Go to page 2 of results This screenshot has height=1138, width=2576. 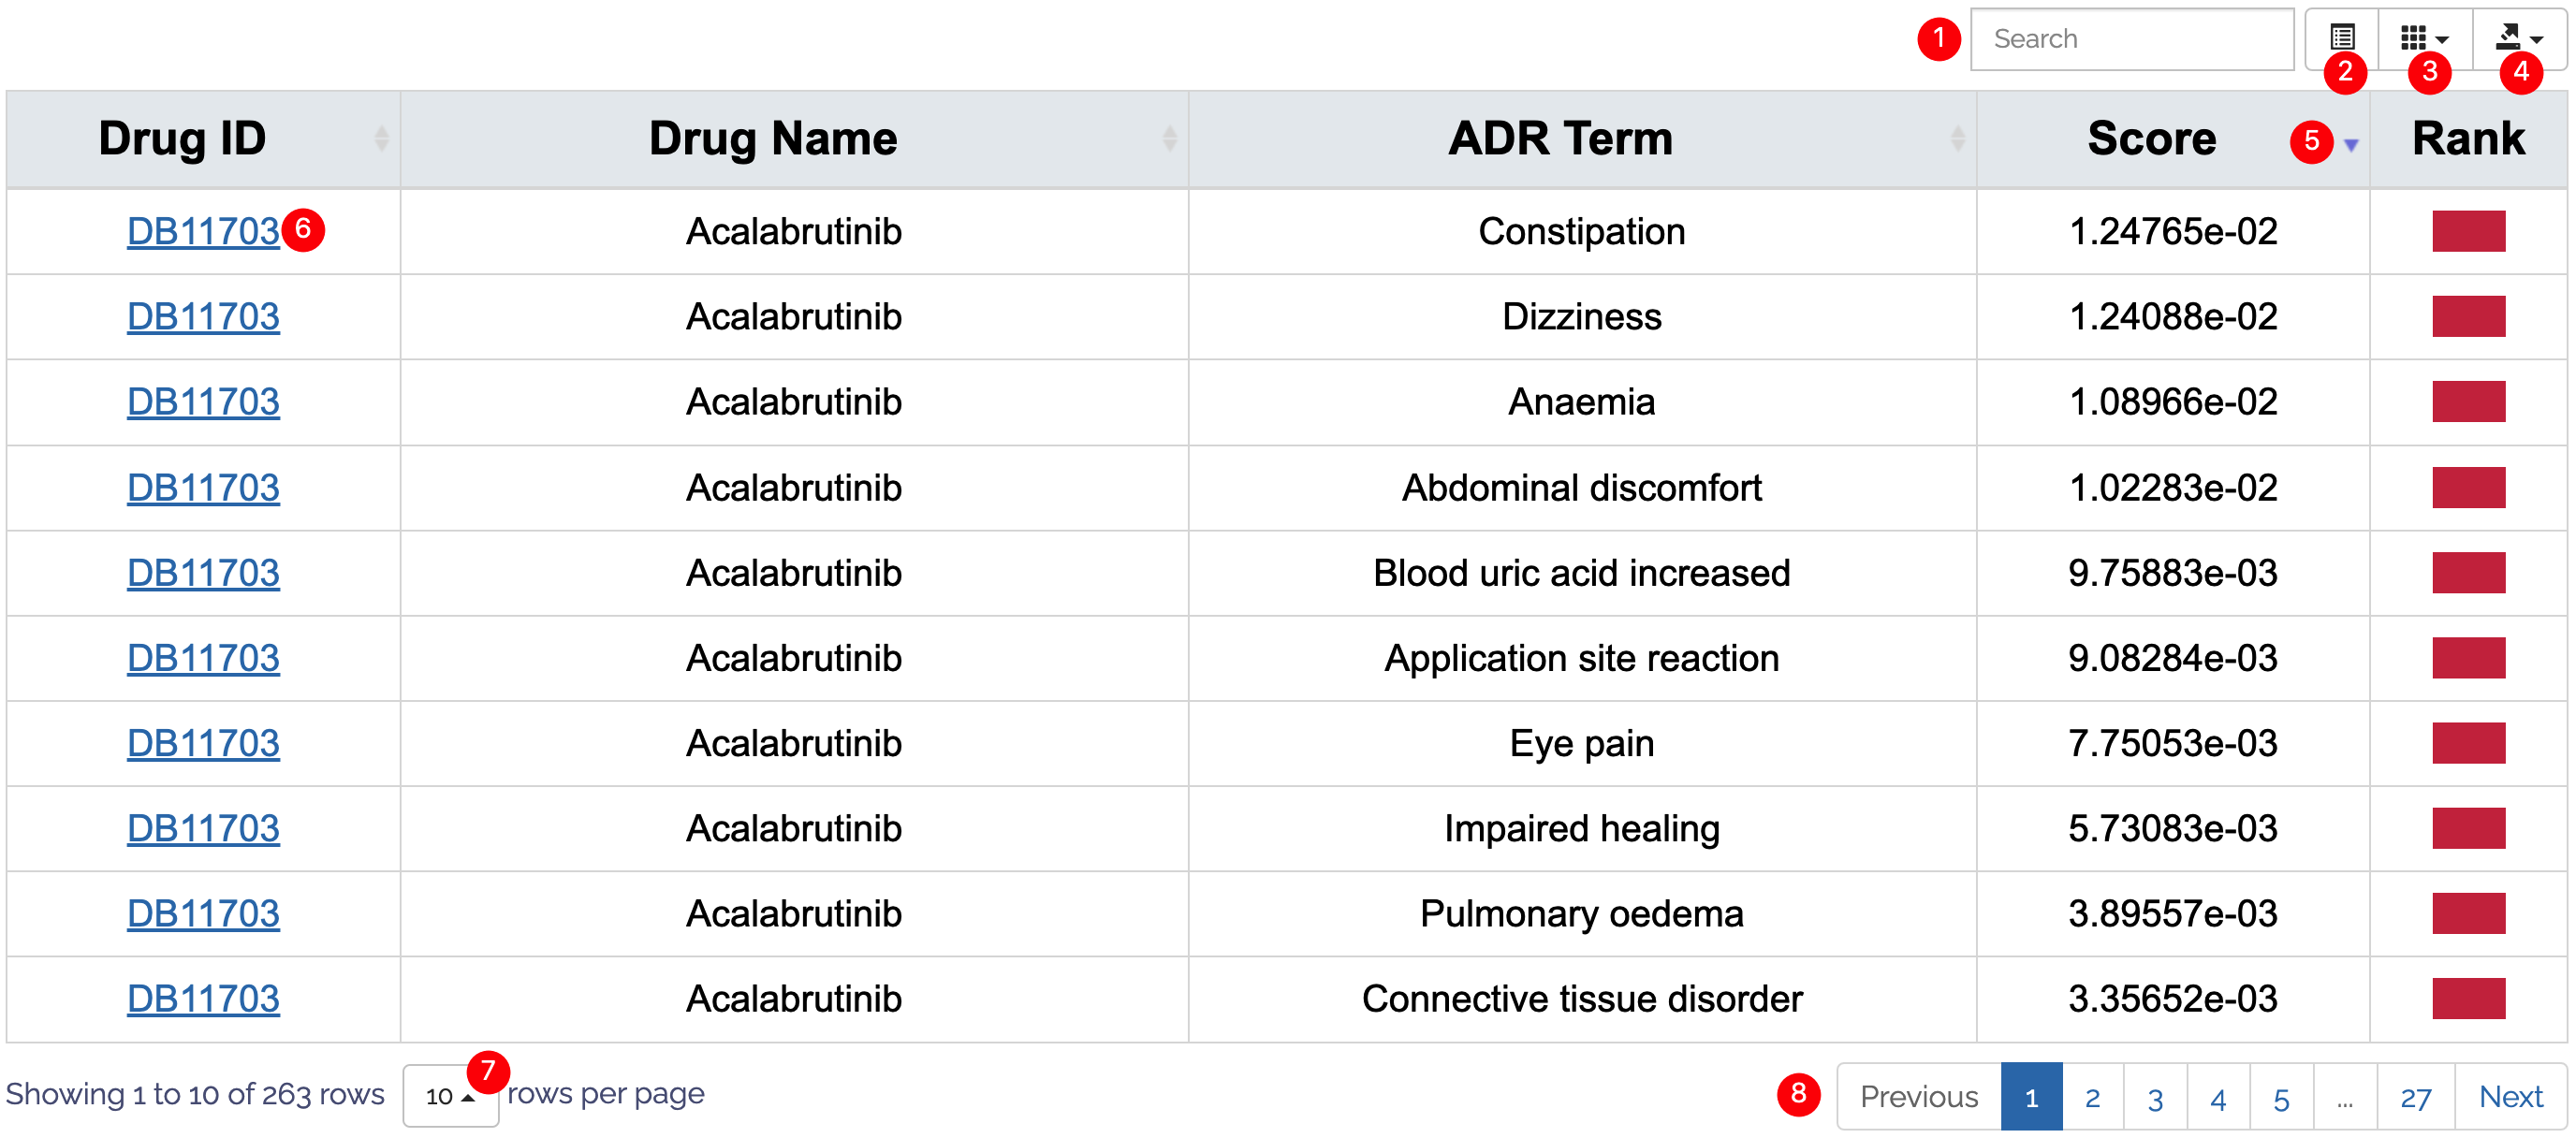[x=2092, y=1097]
